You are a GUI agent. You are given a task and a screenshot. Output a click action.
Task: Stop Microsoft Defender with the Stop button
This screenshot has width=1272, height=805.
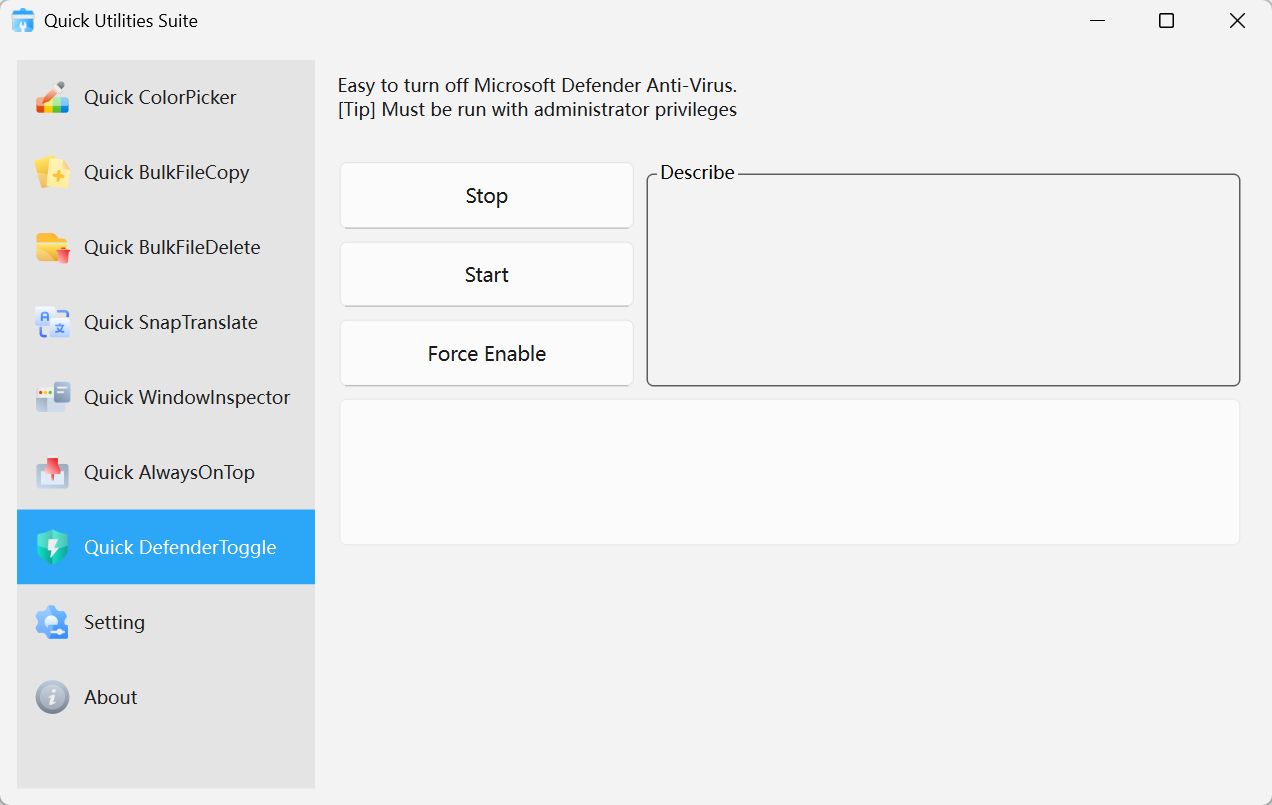(x=486, y=195)
